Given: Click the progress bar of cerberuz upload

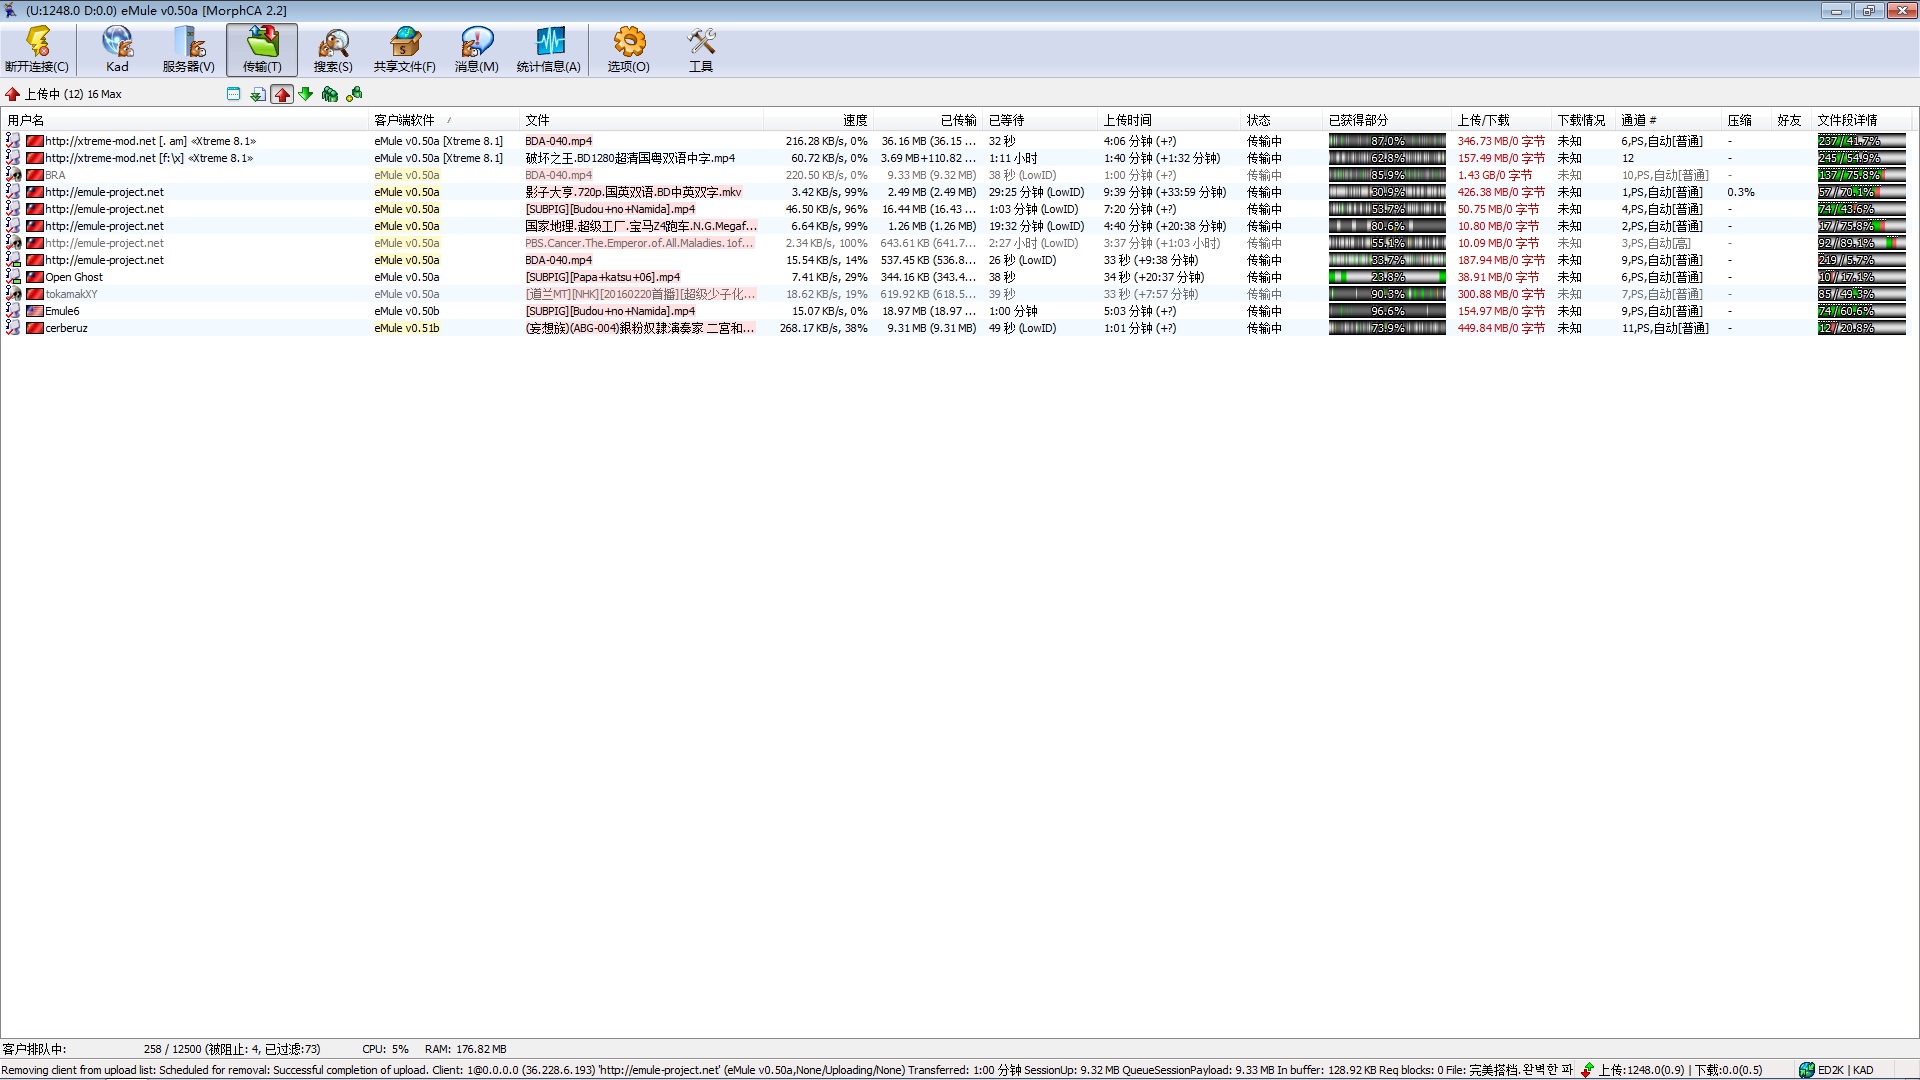Looking at the screenshot, I should (1386, 328).
